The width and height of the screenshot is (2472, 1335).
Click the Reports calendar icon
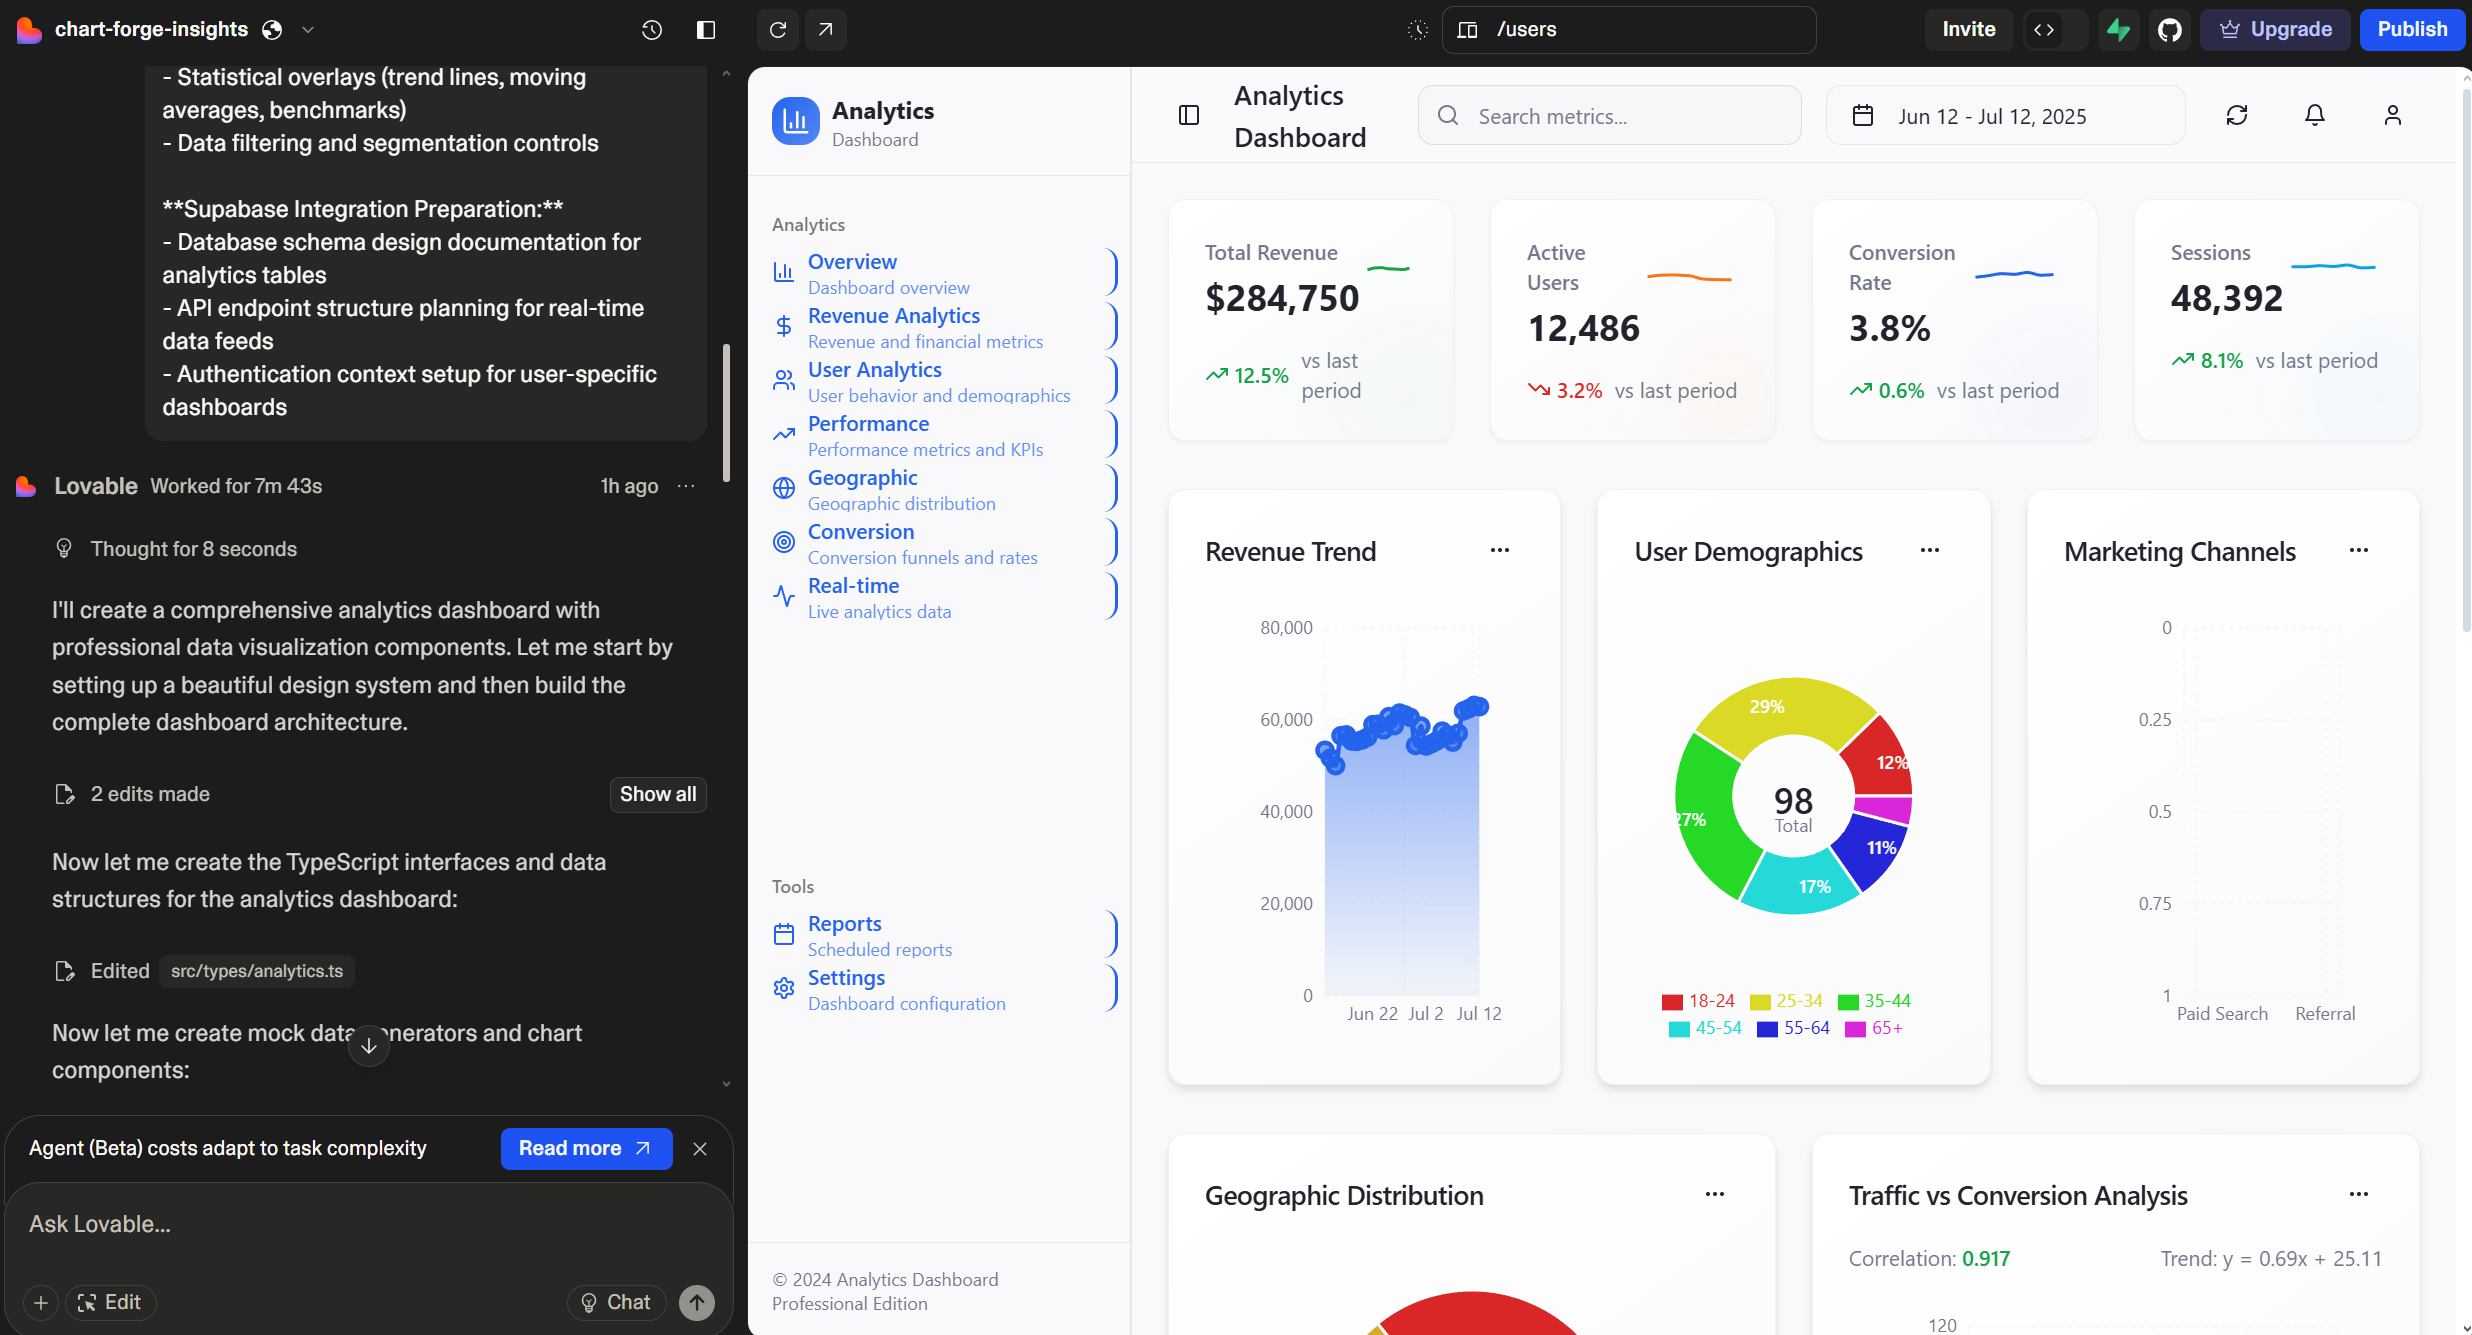(784, 935)
